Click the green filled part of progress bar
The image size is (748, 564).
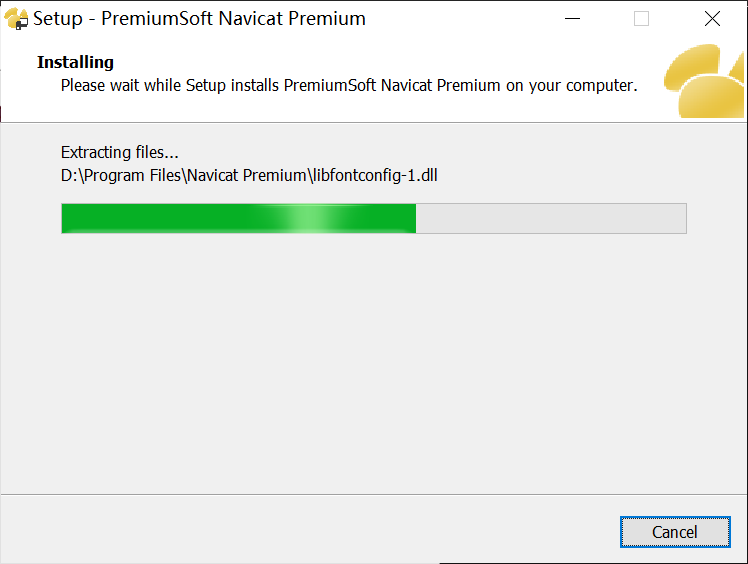point(160,218)
